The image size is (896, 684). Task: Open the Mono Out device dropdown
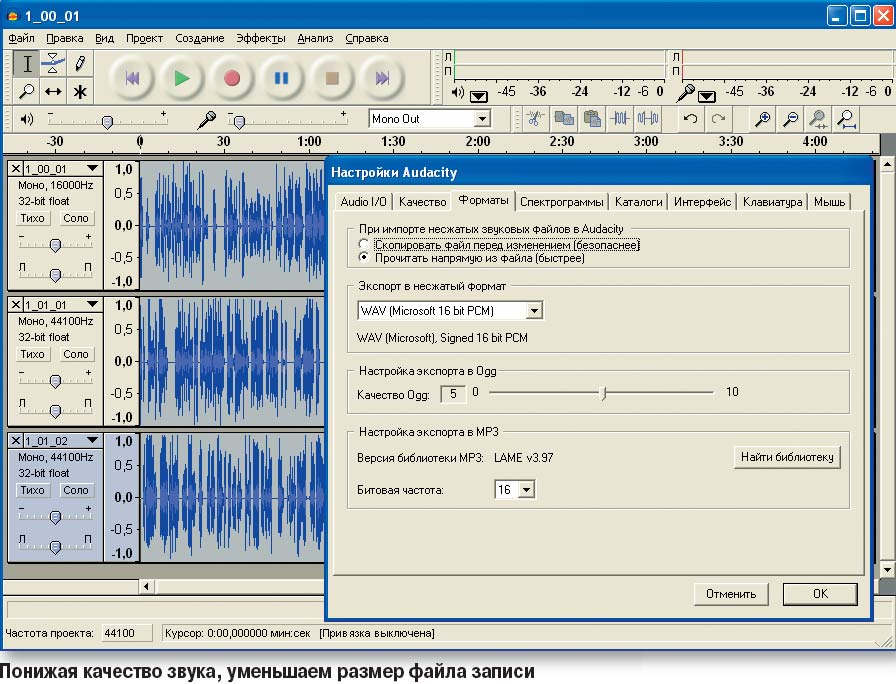click(482, 119)
